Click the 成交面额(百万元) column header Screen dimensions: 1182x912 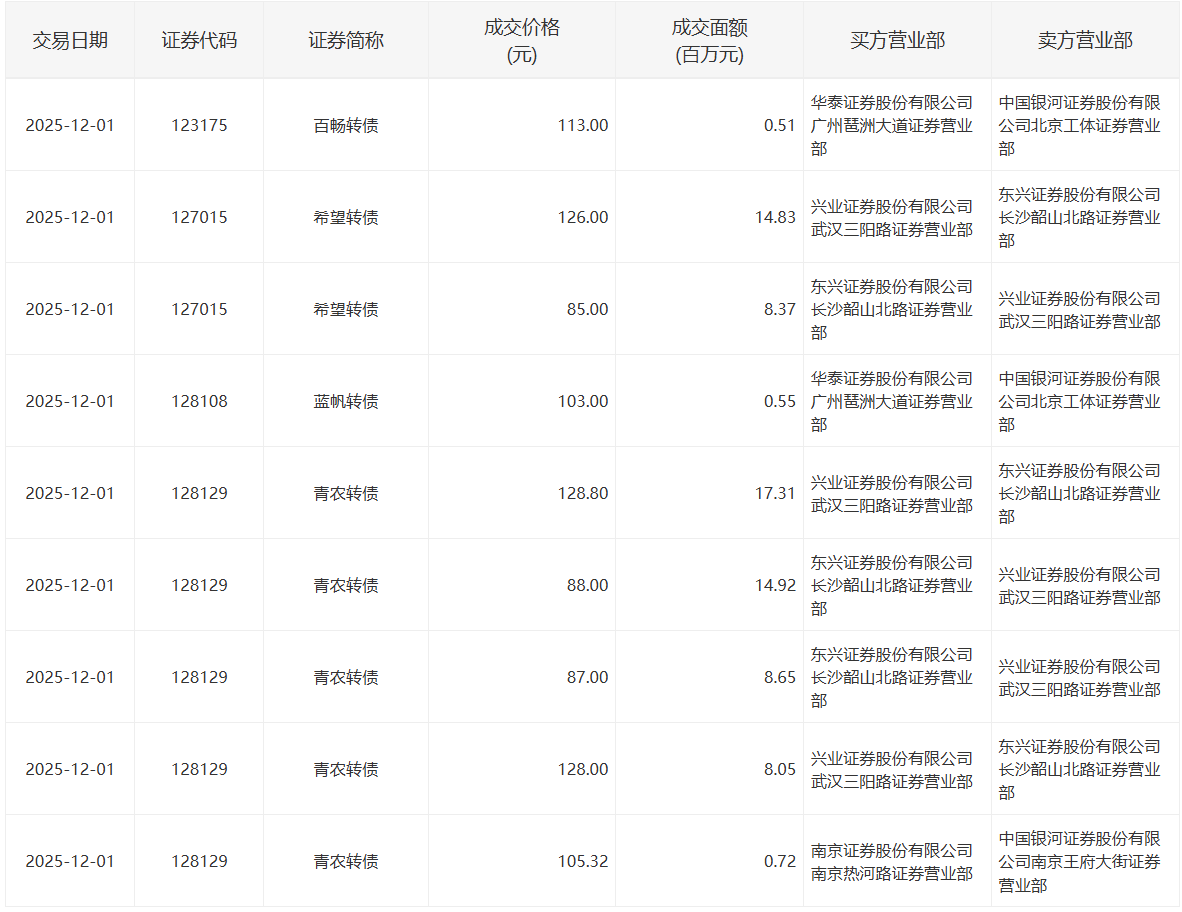709,41
